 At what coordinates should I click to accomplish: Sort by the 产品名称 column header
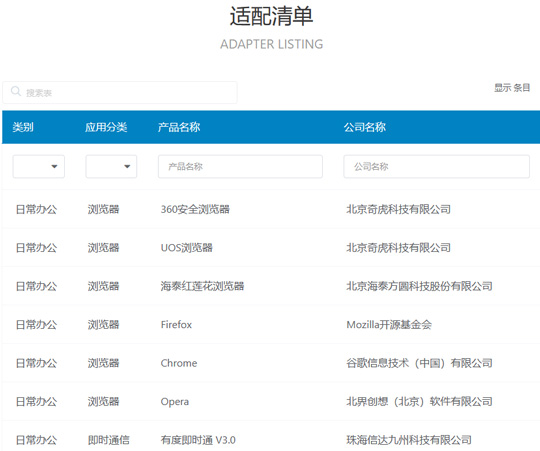point(179,127)
